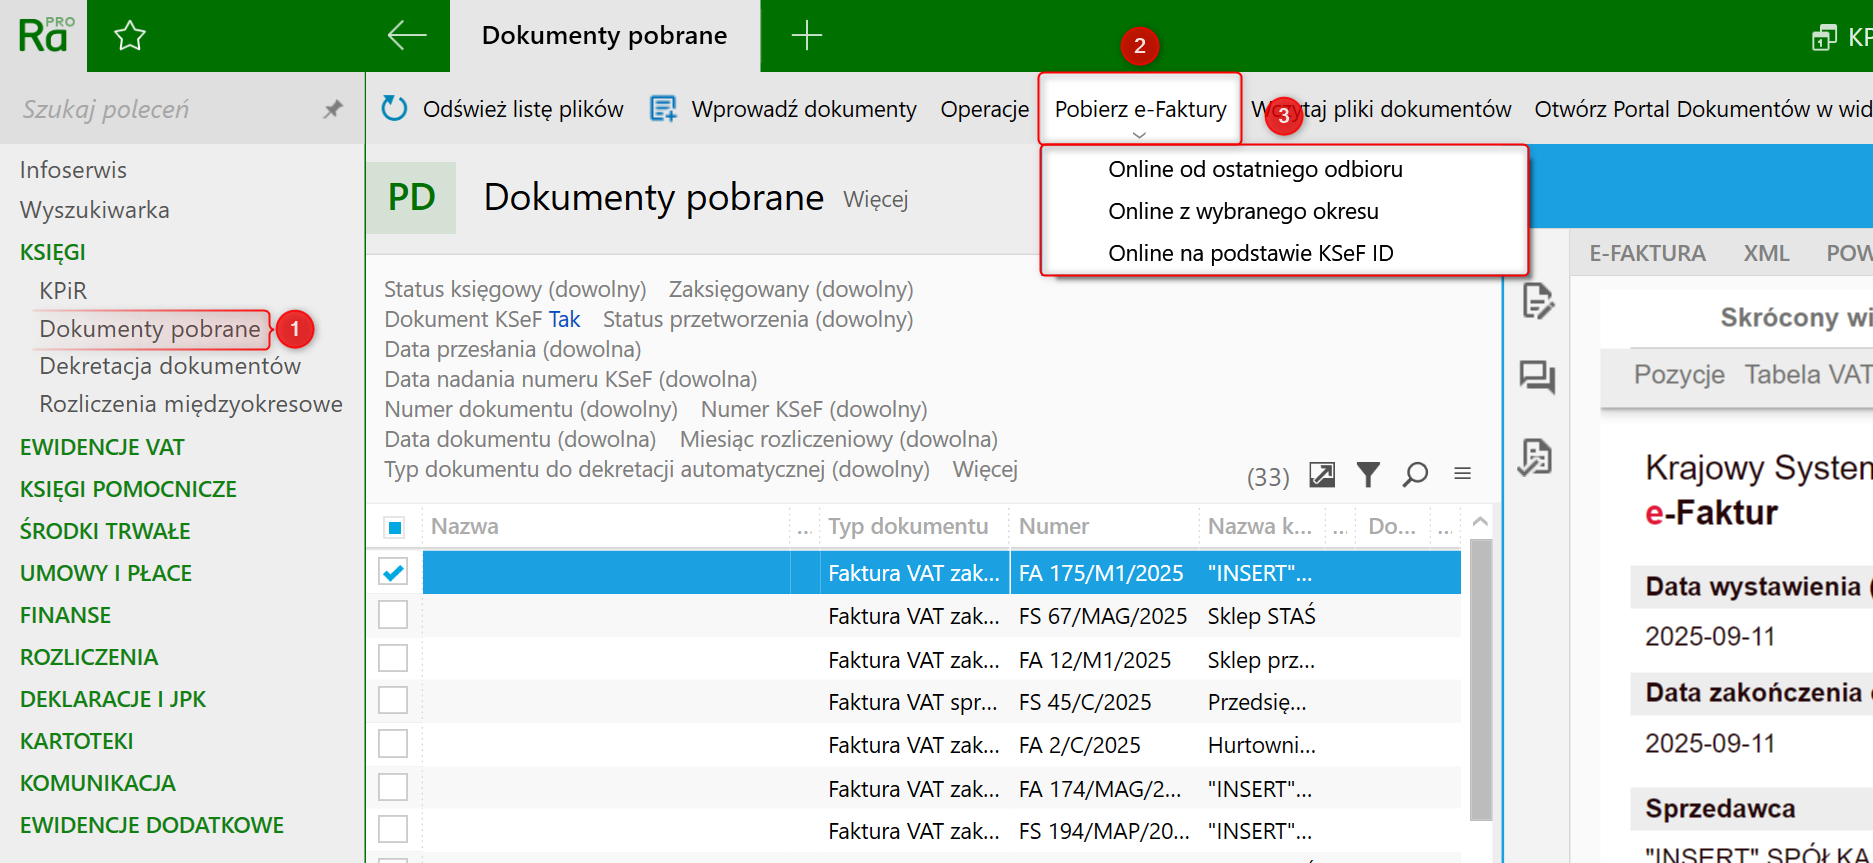Uncheck the FA 175/M1/2025 row checkbox
The width and height of the screenshot is (1873, 863).
[x=393, y=572]
